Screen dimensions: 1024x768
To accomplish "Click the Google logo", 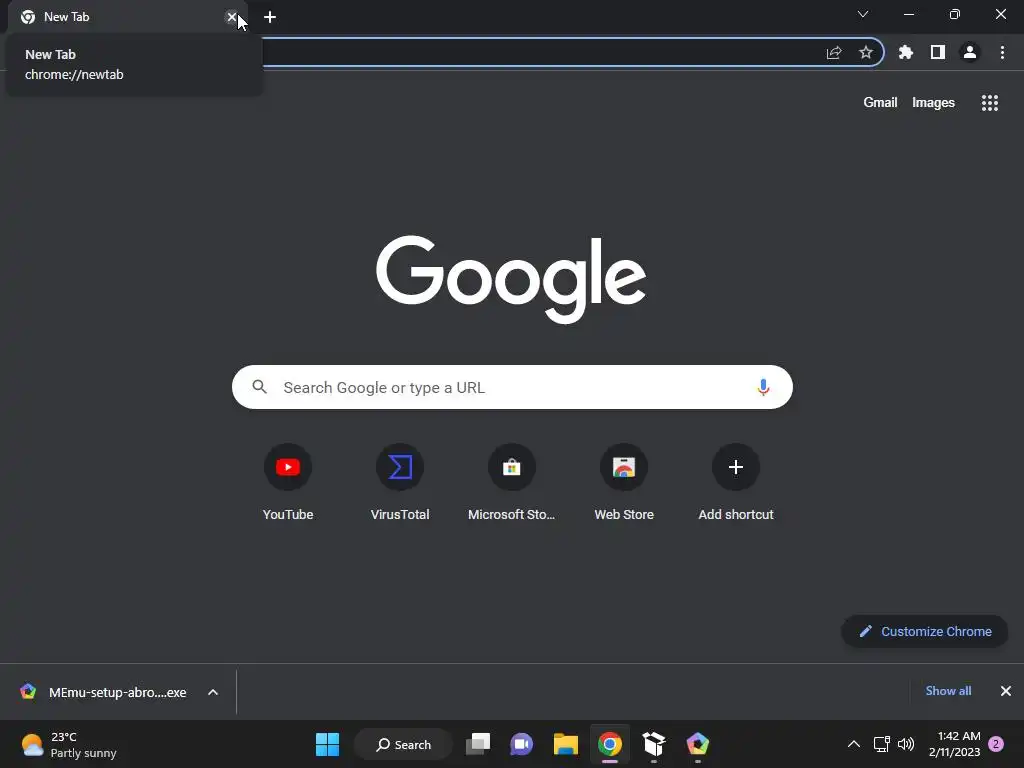I will coord(511,279).
